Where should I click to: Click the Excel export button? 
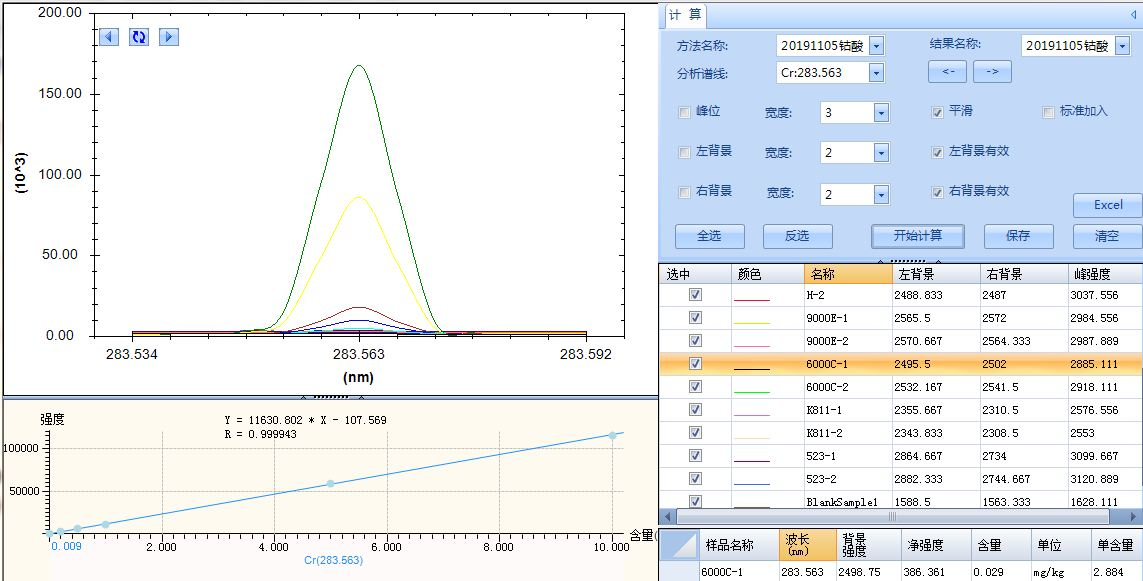pyautogui.click(x=1107, y=205)
